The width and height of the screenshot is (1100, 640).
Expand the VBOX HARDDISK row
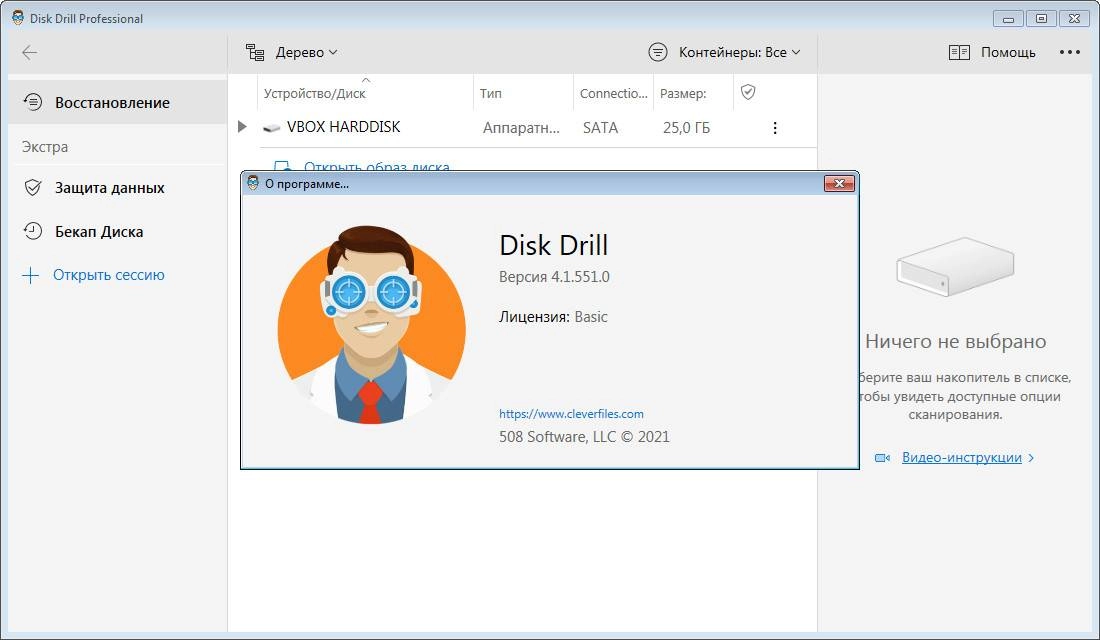click(x=242, y=127)
